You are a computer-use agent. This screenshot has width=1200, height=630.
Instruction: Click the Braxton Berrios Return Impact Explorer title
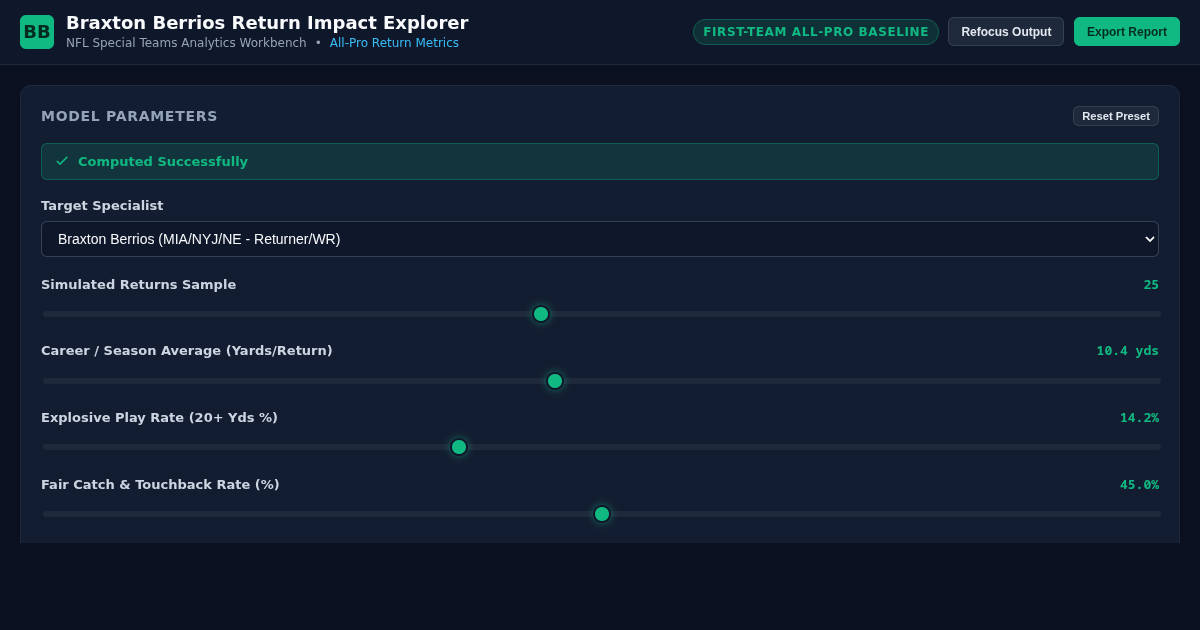[x=267, y=22]
